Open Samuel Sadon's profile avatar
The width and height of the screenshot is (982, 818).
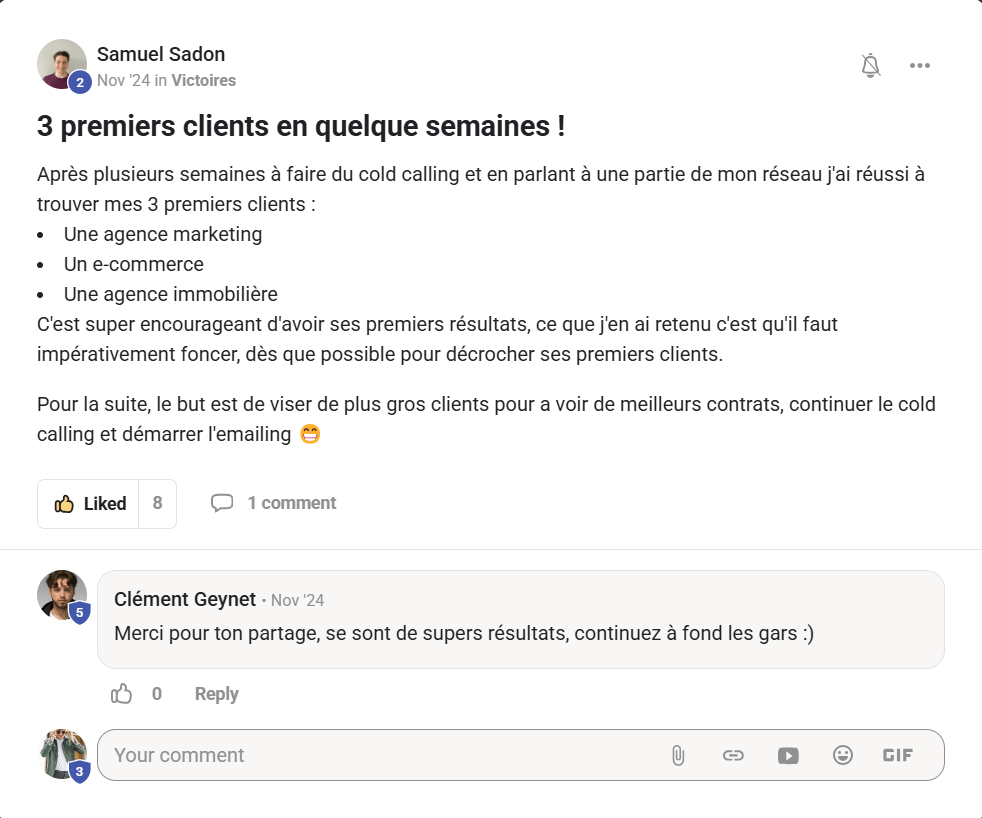pyautogui.click(x=62, y=64)
